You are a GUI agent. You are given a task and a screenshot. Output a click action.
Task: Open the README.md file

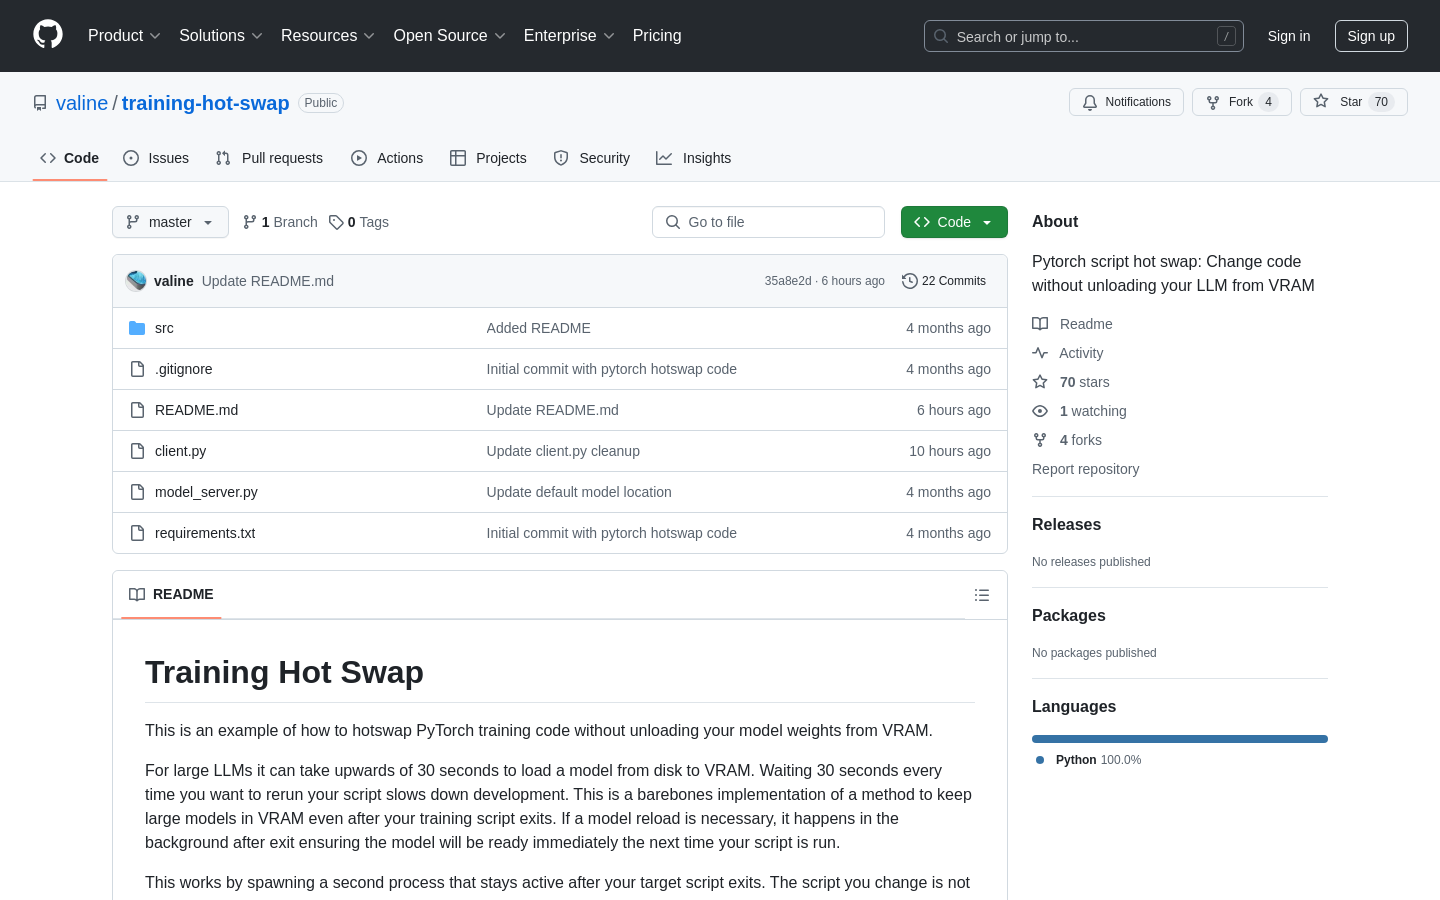coord(196,410)
